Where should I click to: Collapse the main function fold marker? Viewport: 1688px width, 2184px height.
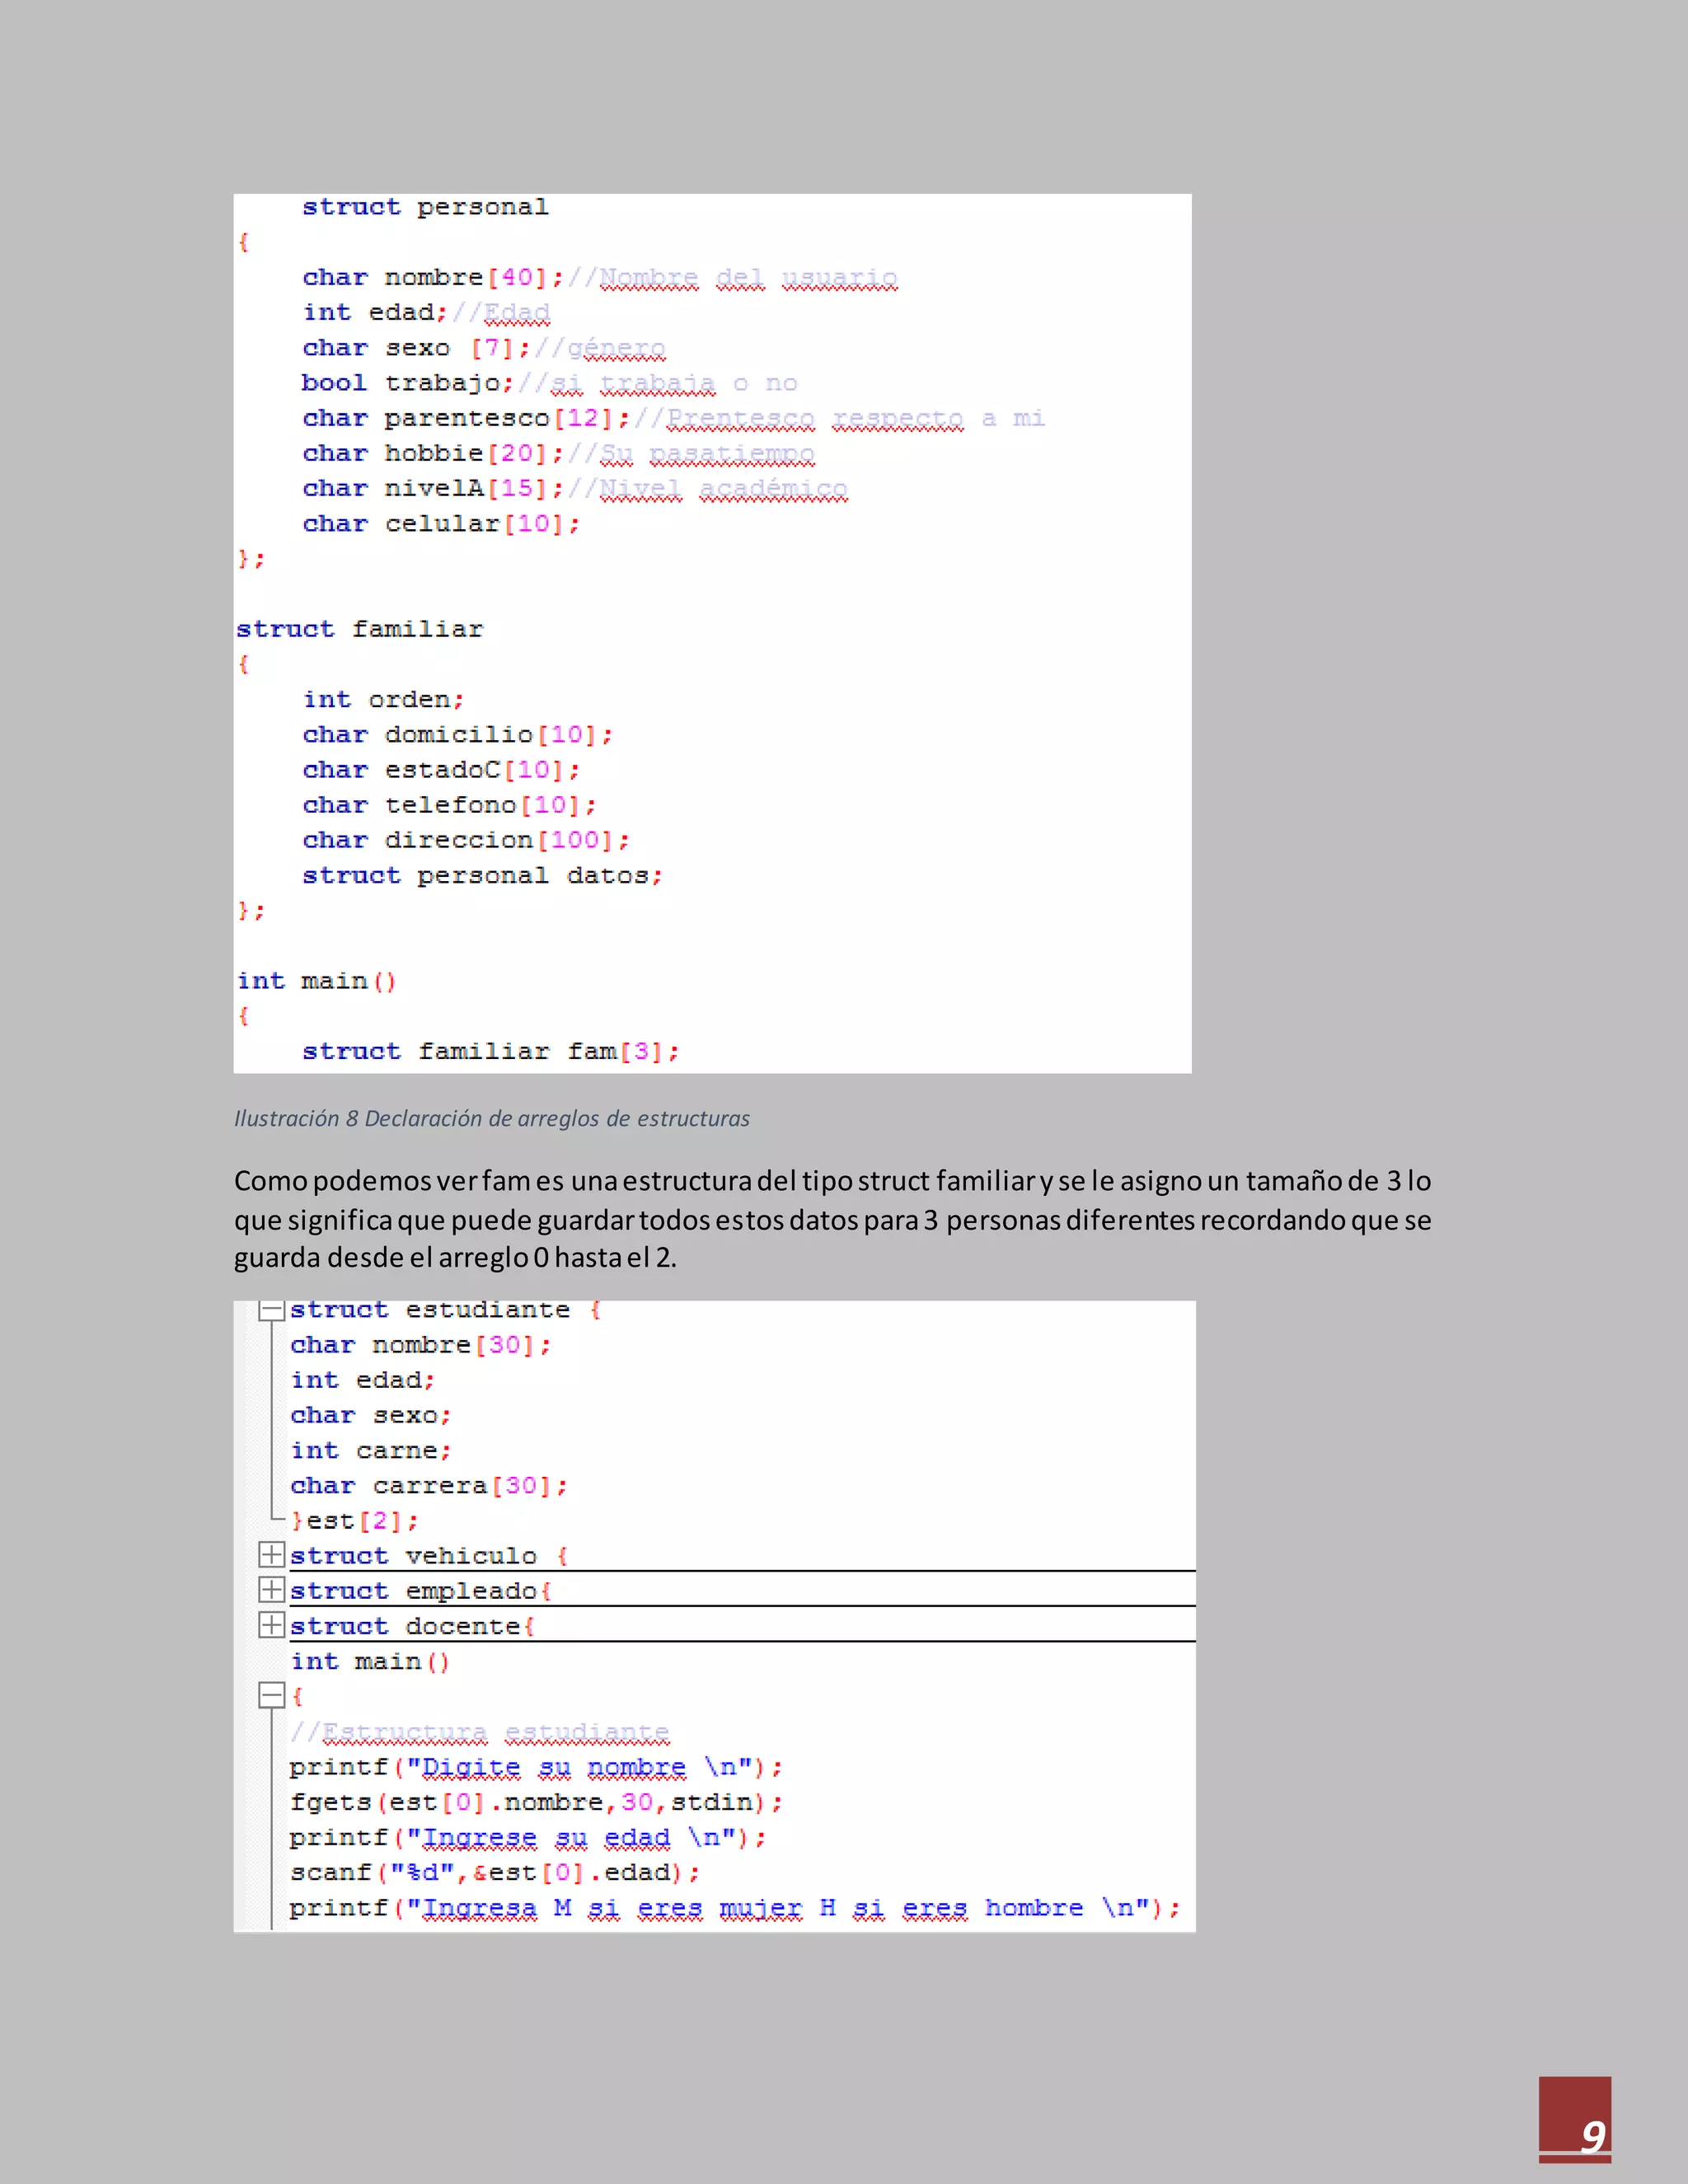pyautogui.click(x=271, y=1695)
